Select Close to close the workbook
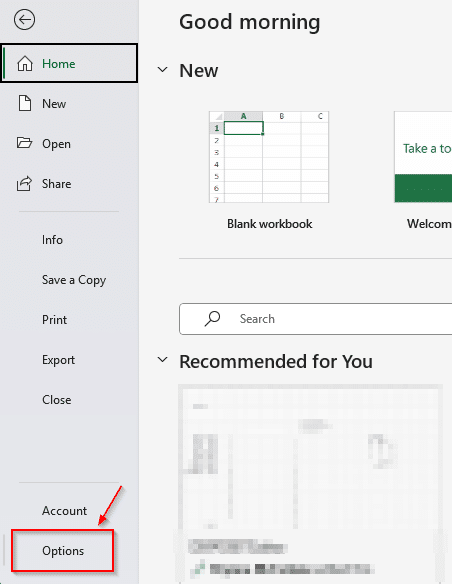Viewport: 452px width, 584px height. click(57, 400)
